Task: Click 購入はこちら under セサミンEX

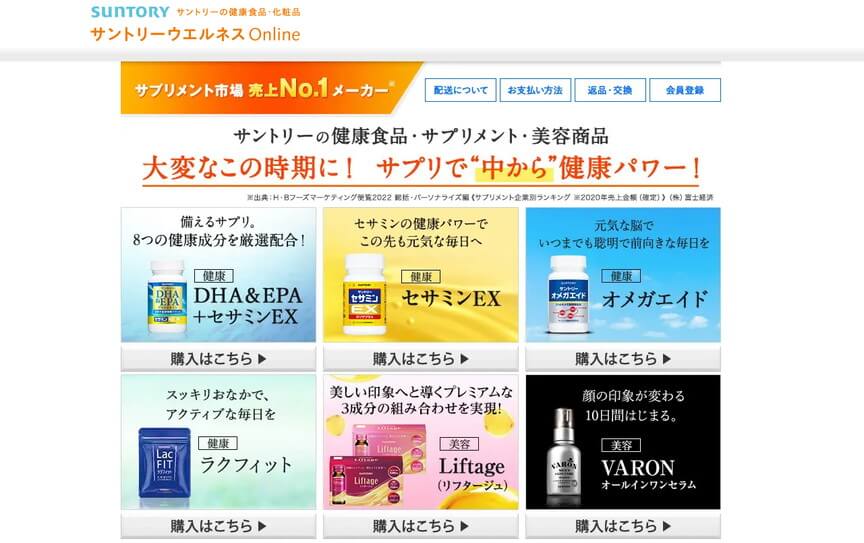Action: click(420, 359)
